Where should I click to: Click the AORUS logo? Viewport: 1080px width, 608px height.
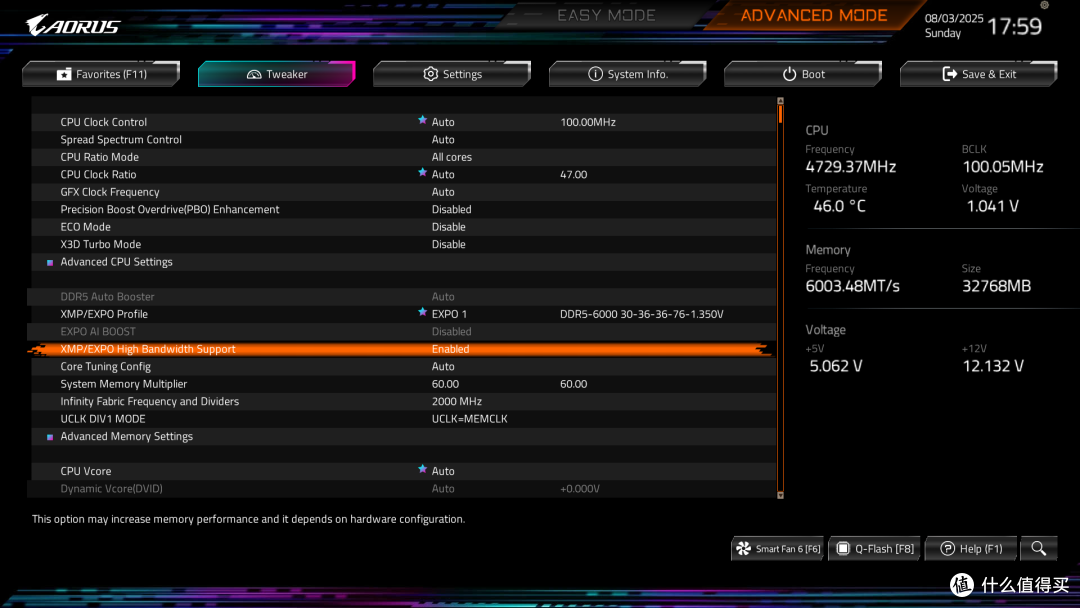click(73, 26)
